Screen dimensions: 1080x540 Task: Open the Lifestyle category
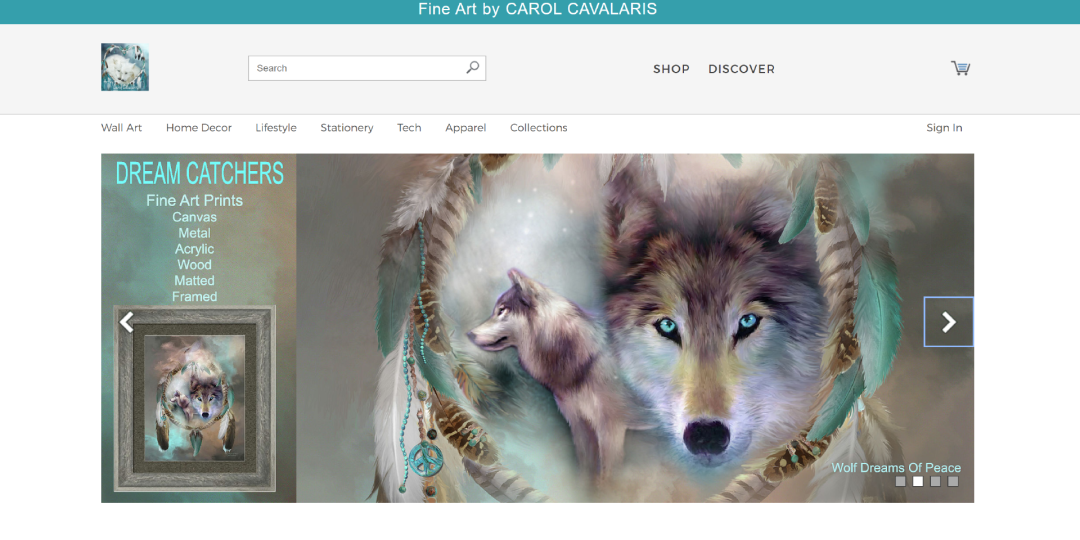click(x=276, y=127)
